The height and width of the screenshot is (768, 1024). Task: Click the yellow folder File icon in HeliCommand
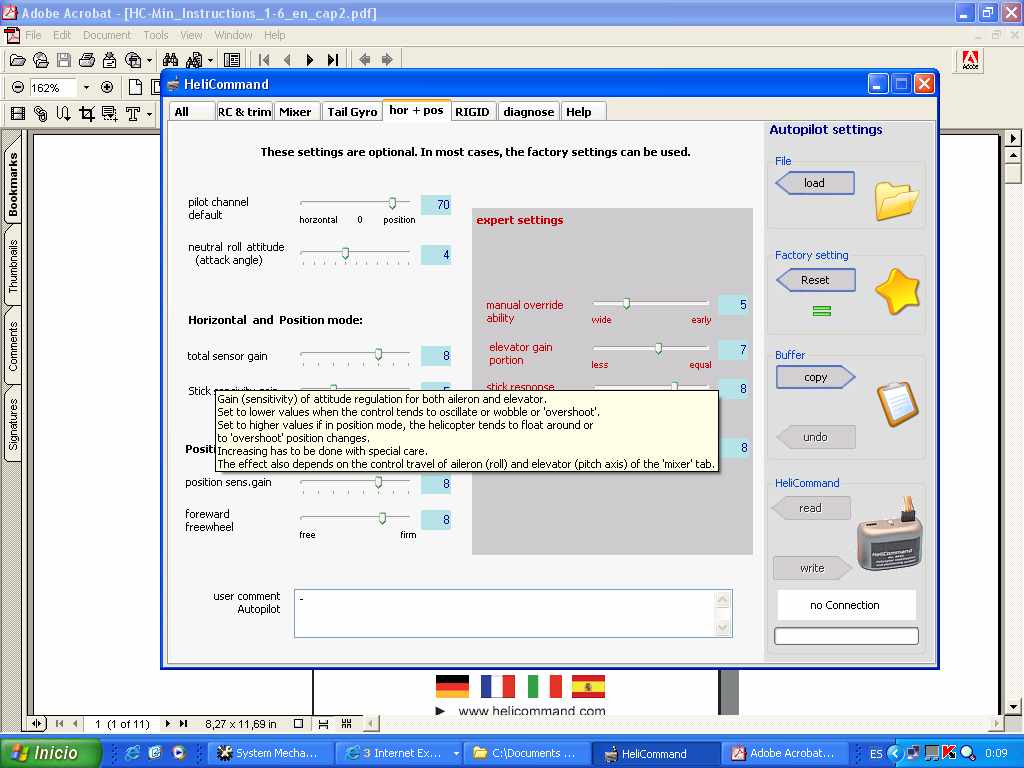pos(896,199)
